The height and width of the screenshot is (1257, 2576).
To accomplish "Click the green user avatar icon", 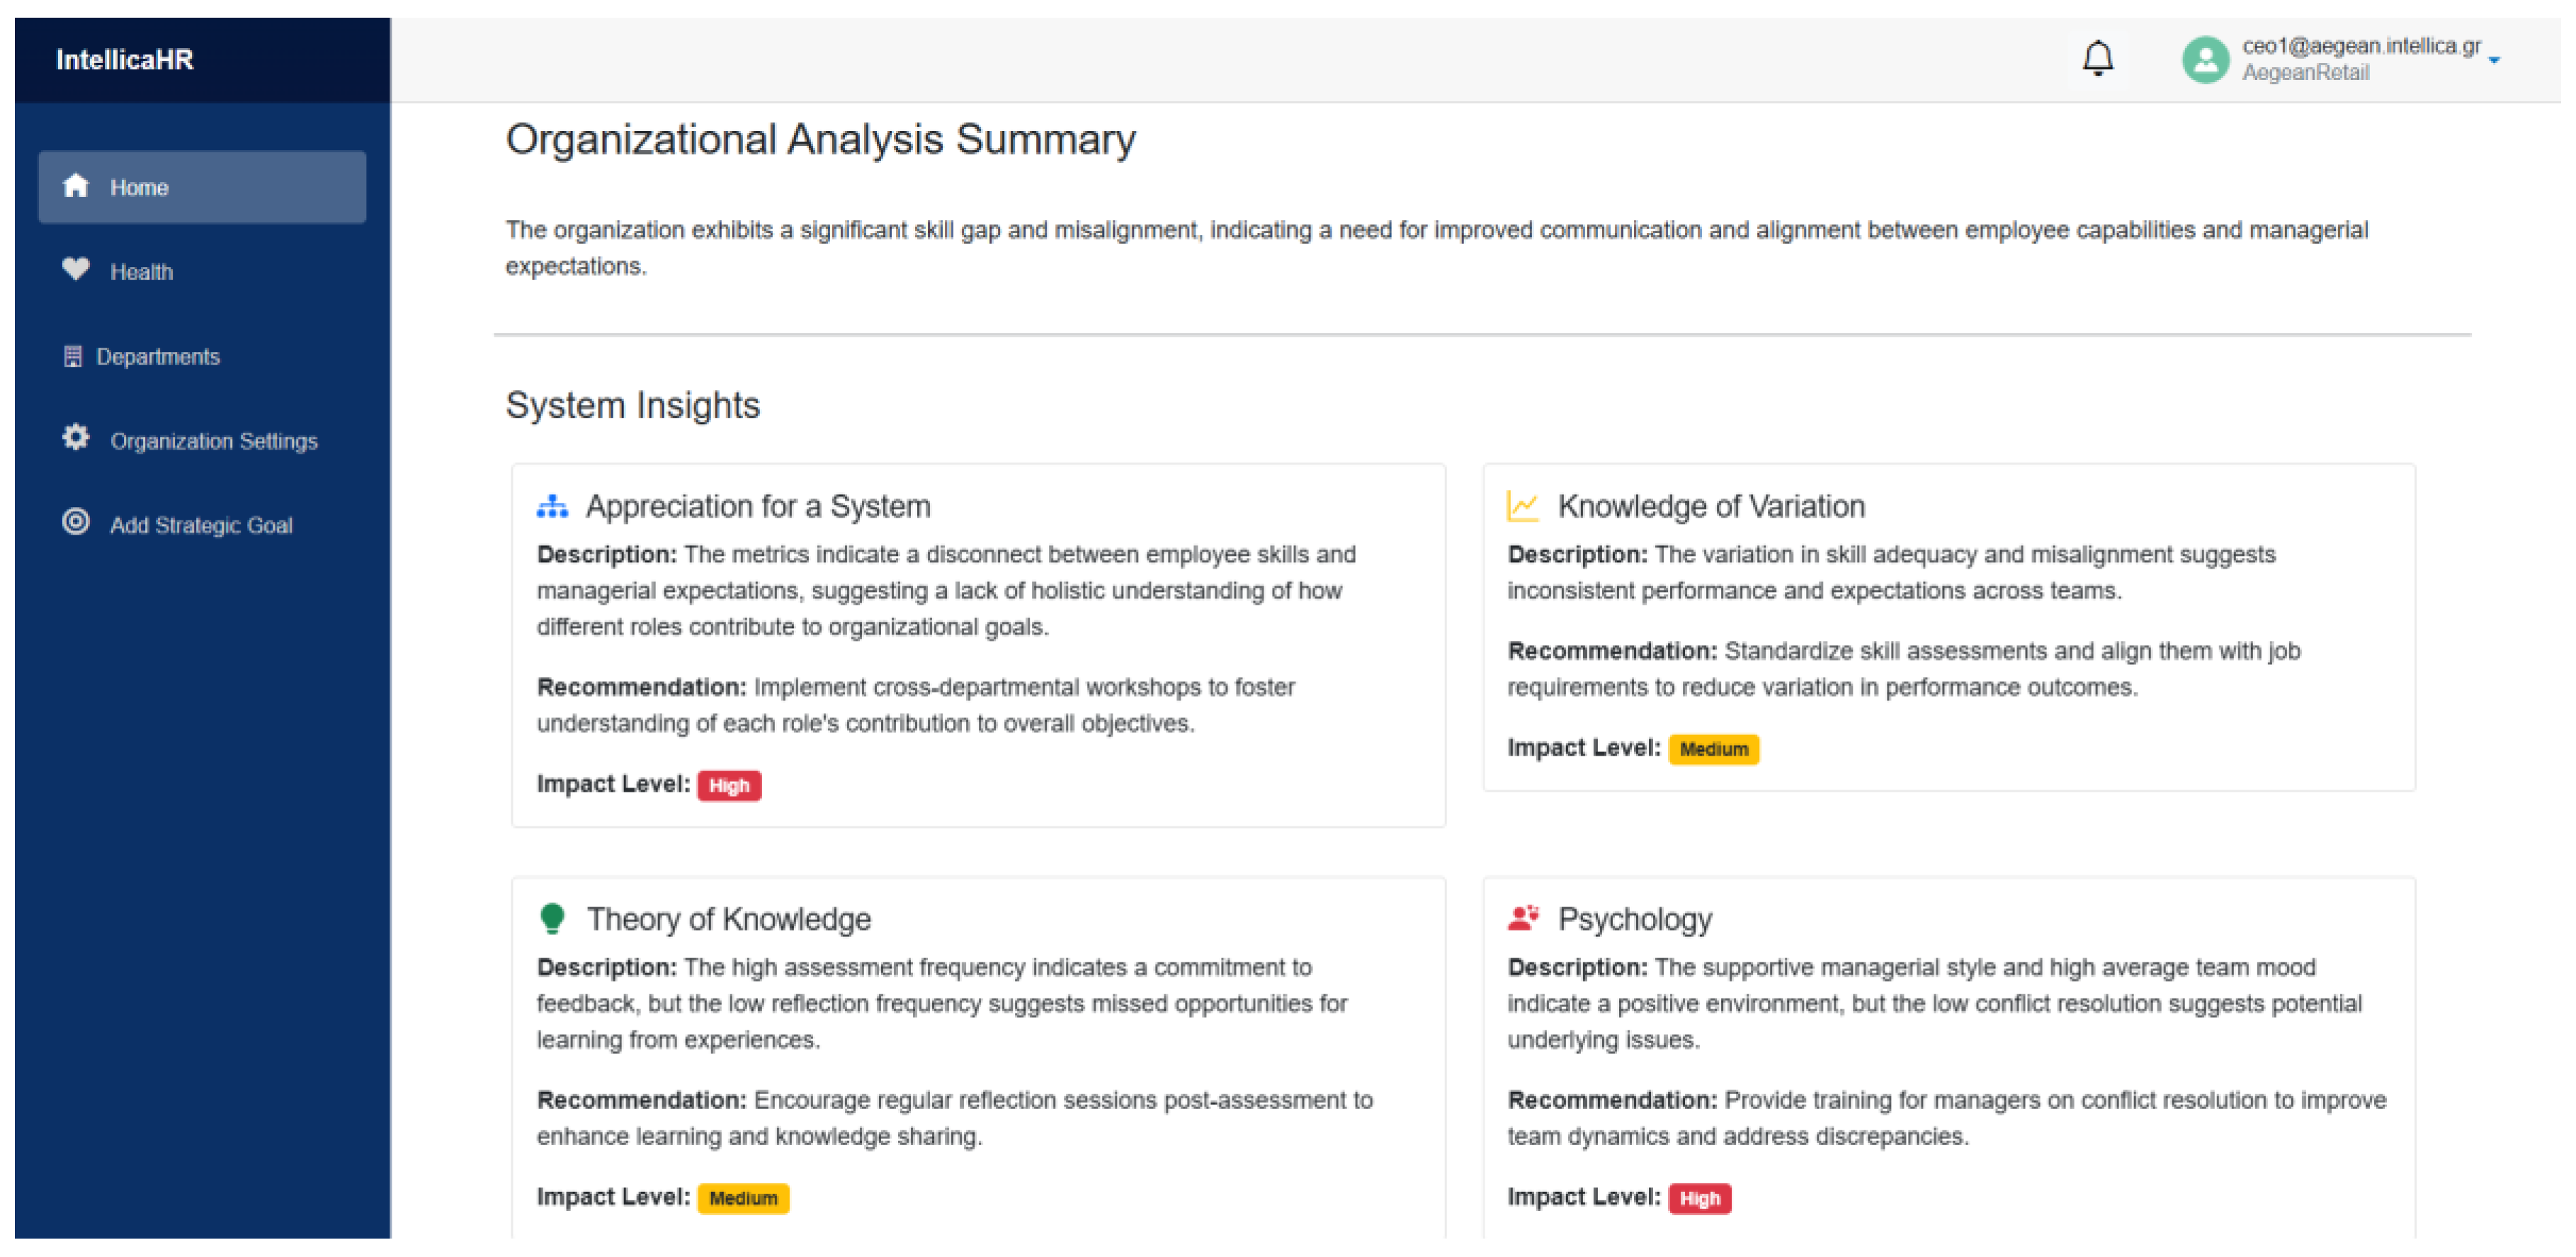I will tap(2204, 59).
